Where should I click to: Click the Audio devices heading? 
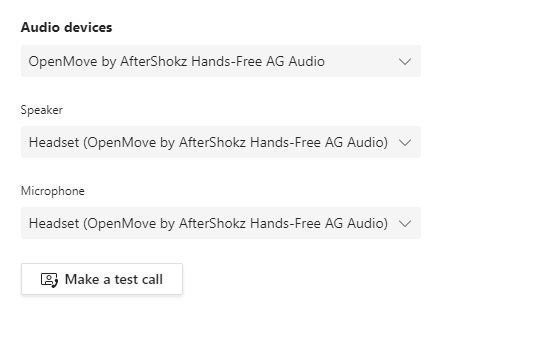[66, 27]
